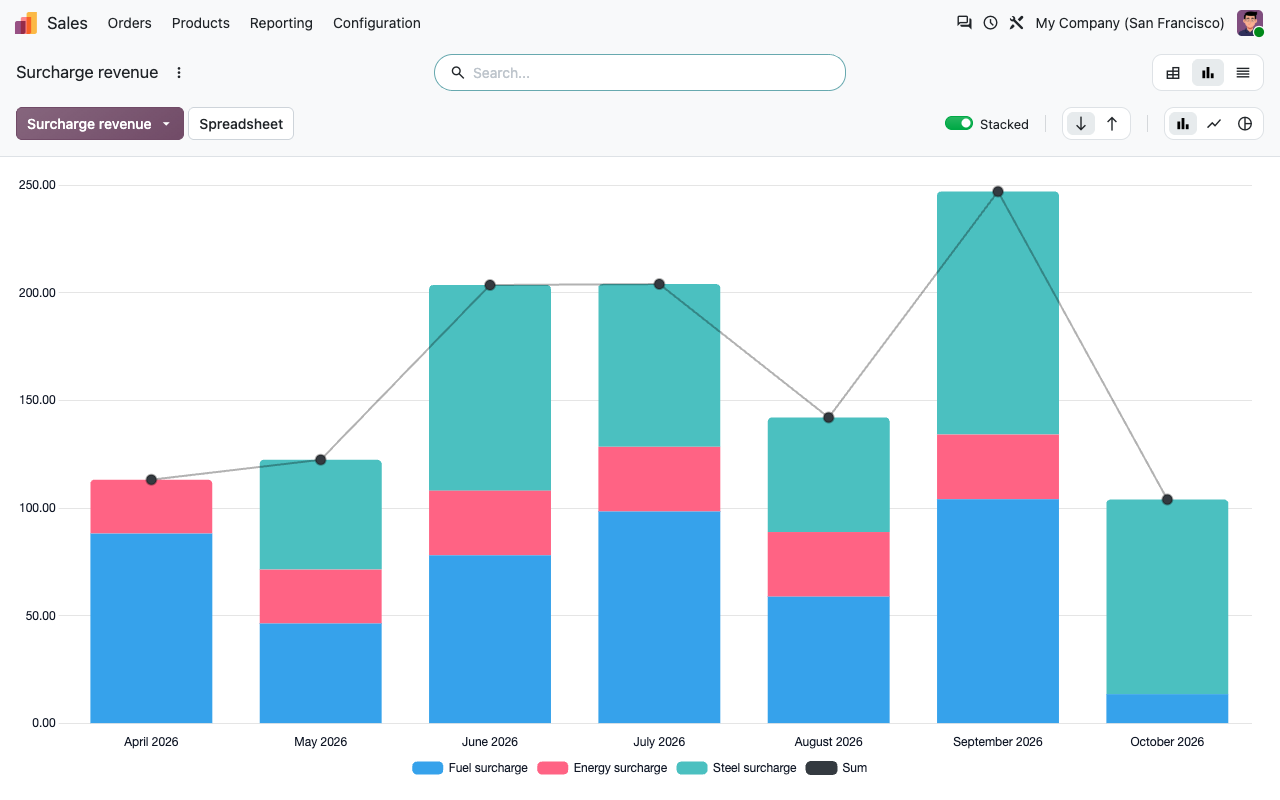Click the May 2026 Energy surcharge bar segment
This screenshot has width=1280, height=800.
tap(321, 597)
